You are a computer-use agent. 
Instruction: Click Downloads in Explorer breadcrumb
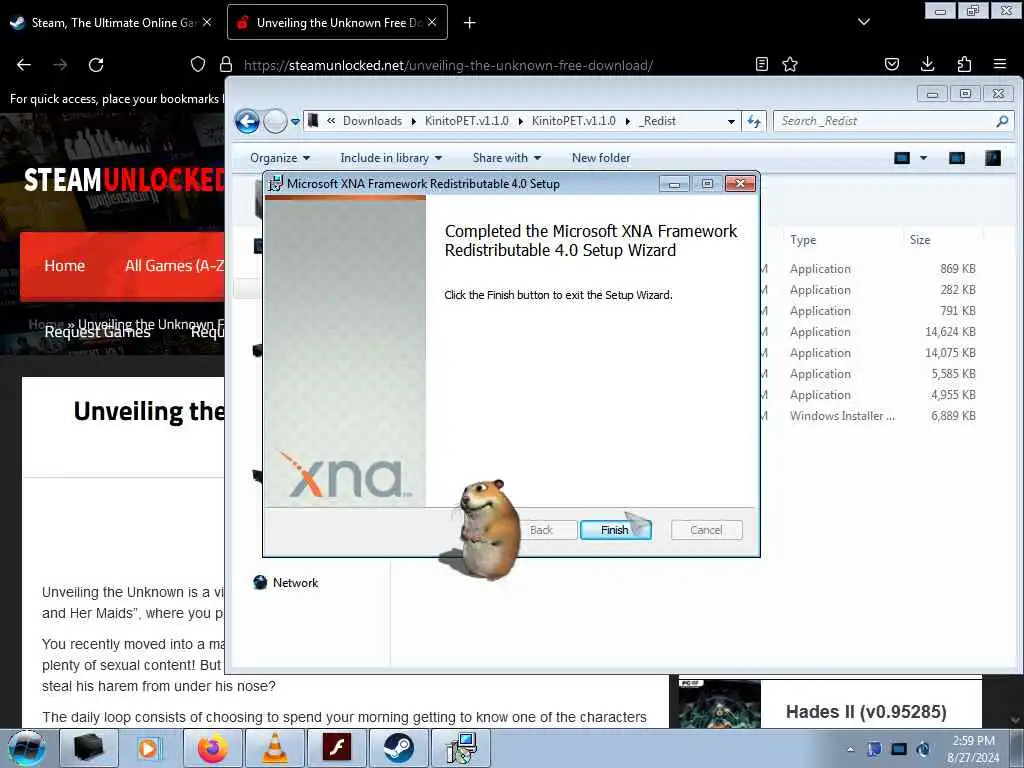pyautogui.click(x=372, y=121)
